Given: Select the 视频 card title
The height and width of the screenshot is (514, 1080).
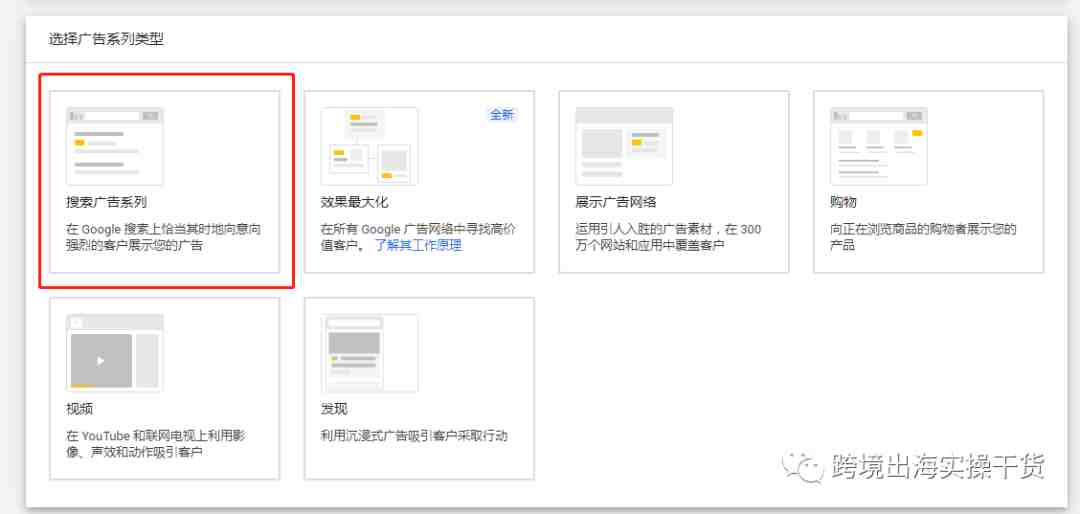Looking at the screenshot, I should pyautogui.click(x=79, y=409).
